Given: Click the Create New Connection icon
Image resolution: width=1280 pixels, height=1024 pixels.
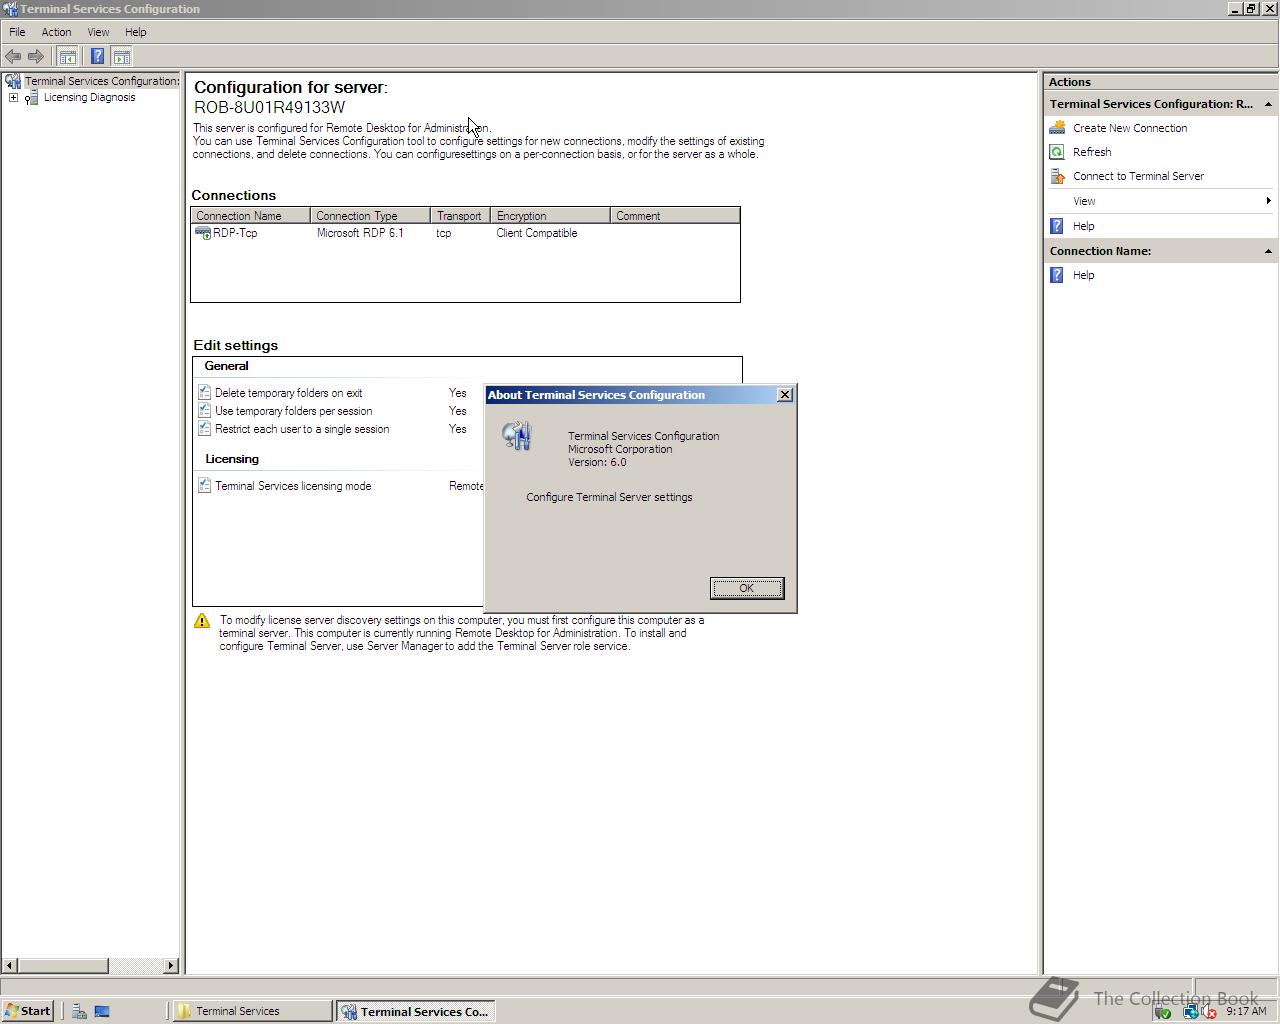Looking at the screenshot, I should [1057, 128].
